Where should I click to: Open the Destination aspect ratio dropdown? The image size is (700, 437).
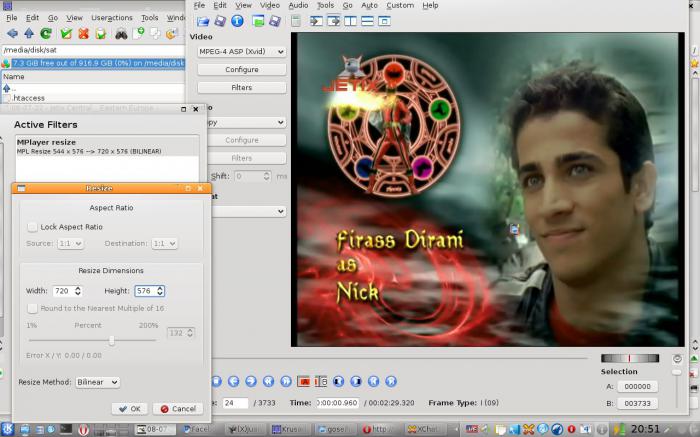click(164, 243)
